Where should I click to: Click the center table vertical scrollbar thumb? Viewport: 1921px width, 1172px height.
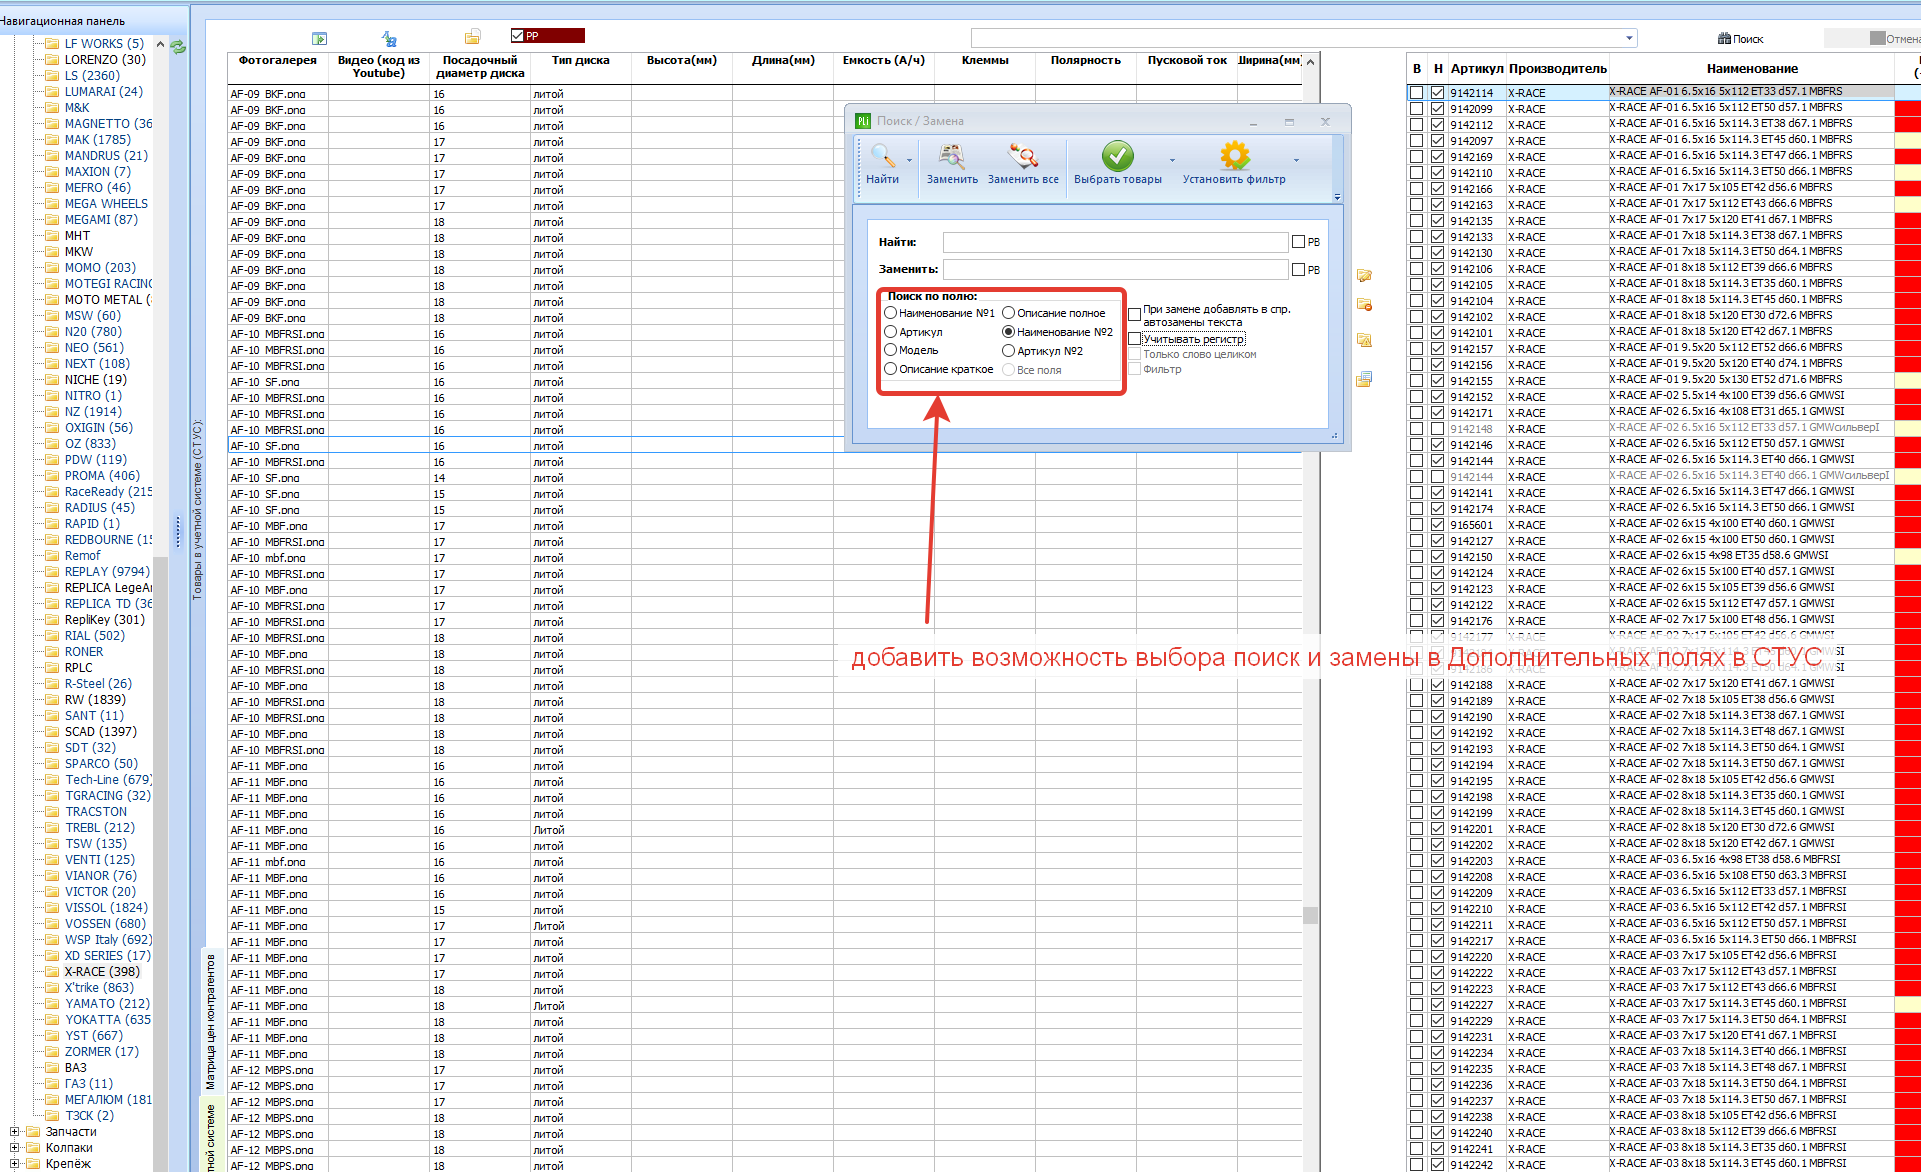1311,915
